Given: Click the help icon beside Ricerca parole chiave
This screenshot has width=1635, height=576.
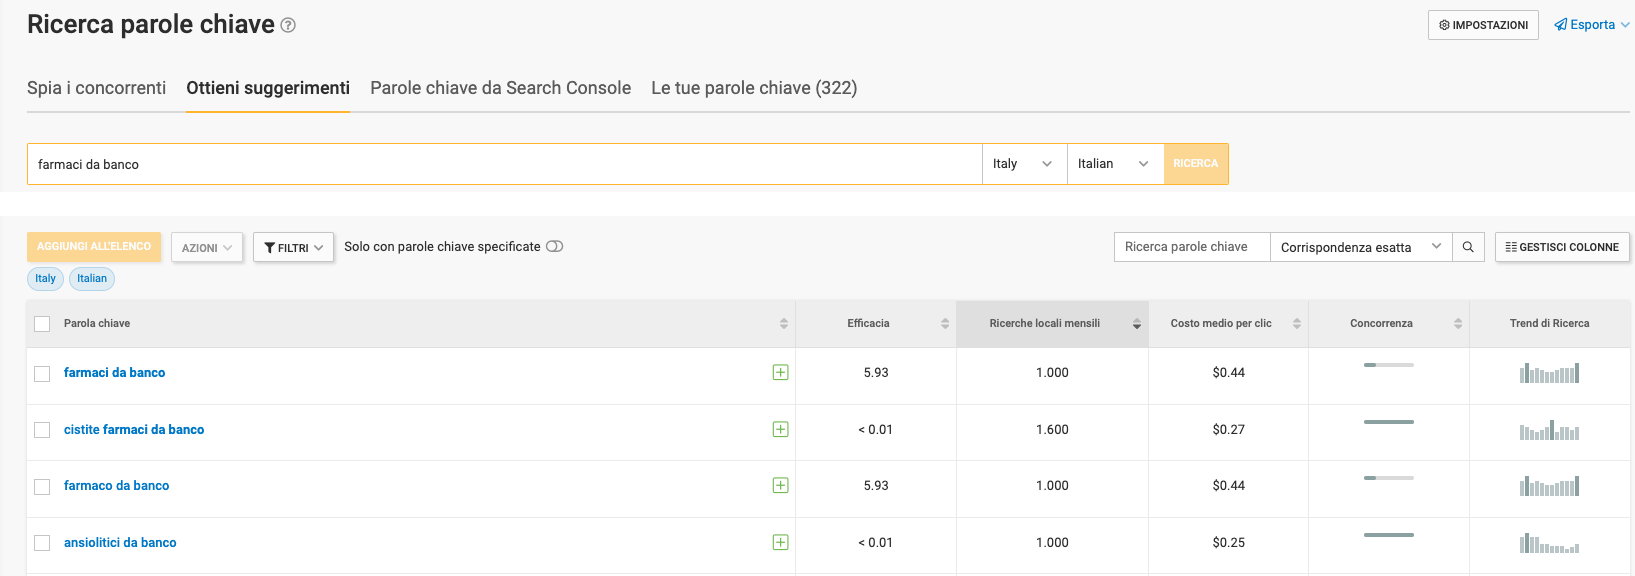Looking at the screenshot, I should [x=288, y=26].
